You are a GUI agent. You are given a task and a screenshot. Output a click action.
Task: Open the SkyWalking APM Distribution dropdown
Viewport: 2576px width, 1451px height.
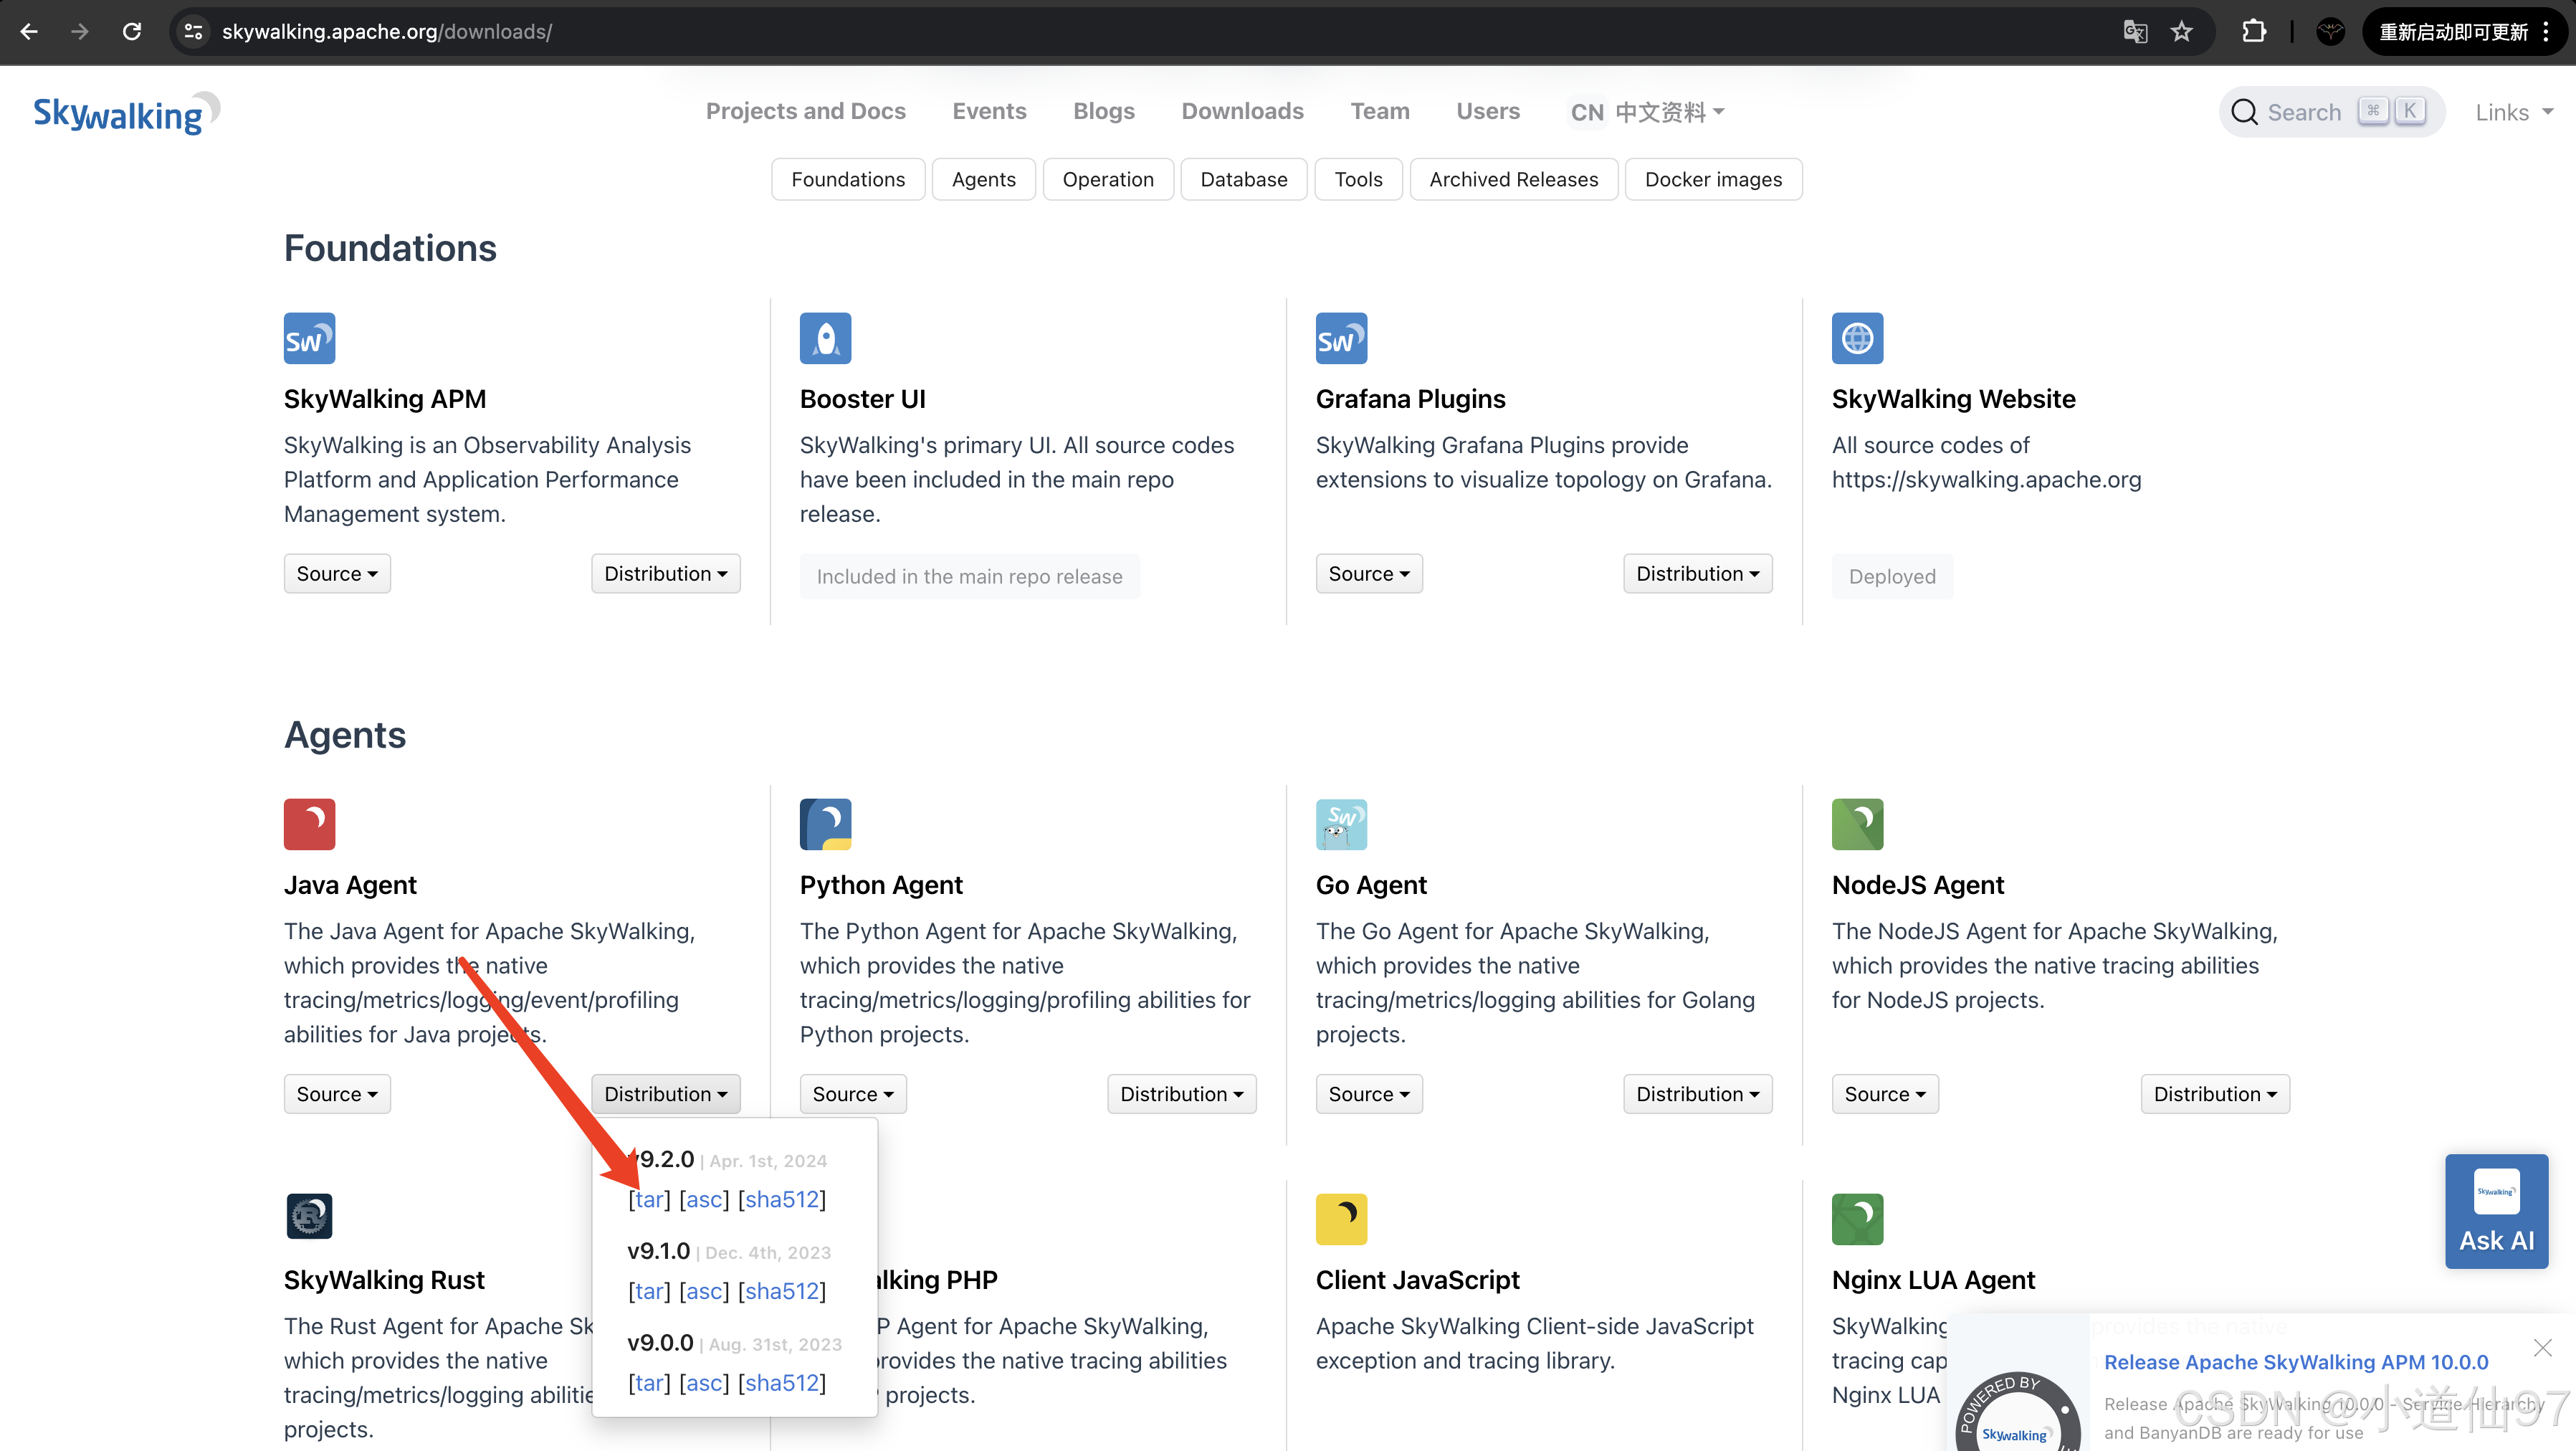click(665, 573)
